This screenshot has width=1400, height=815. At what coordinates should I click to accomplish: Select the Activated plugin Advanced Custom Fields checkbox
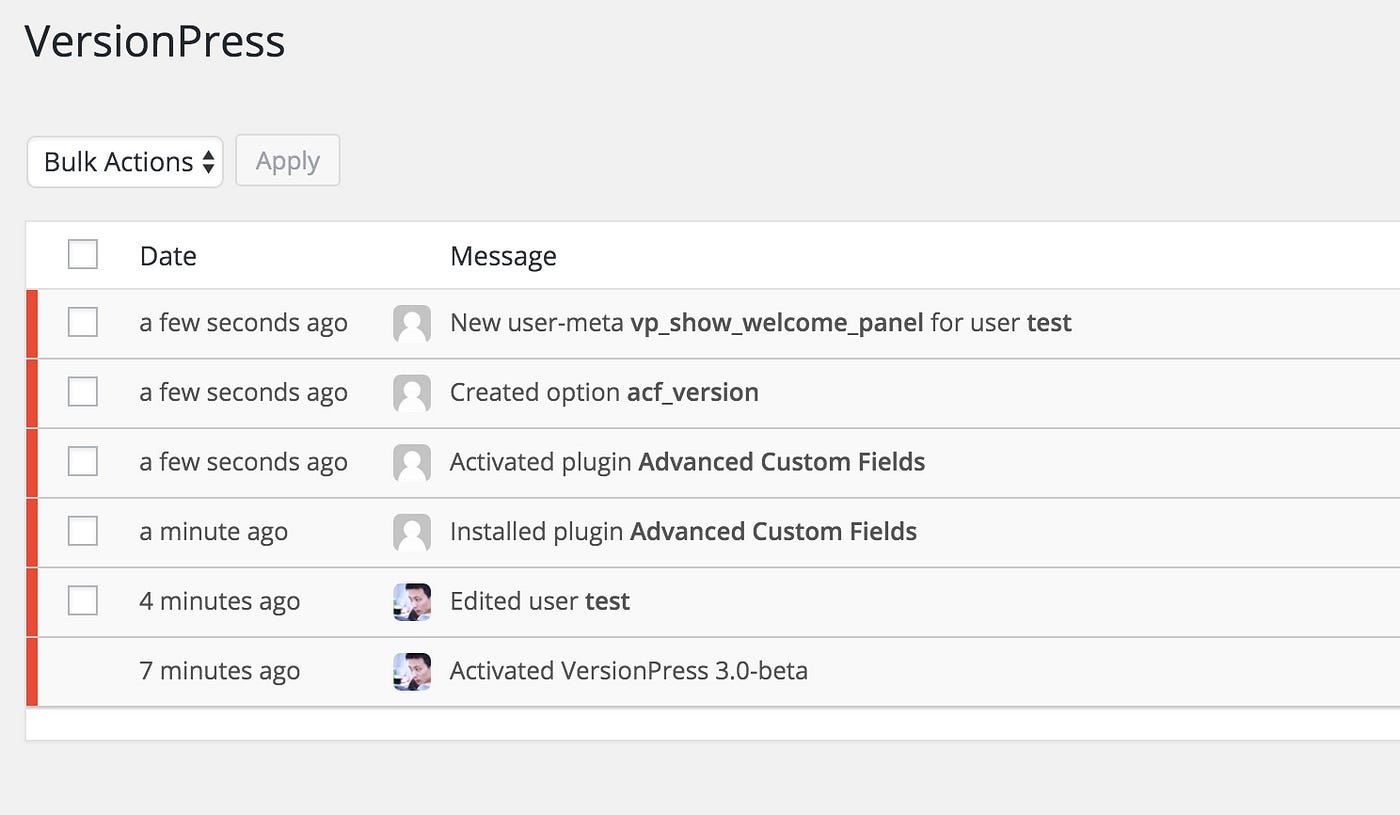tap(83, 461)
